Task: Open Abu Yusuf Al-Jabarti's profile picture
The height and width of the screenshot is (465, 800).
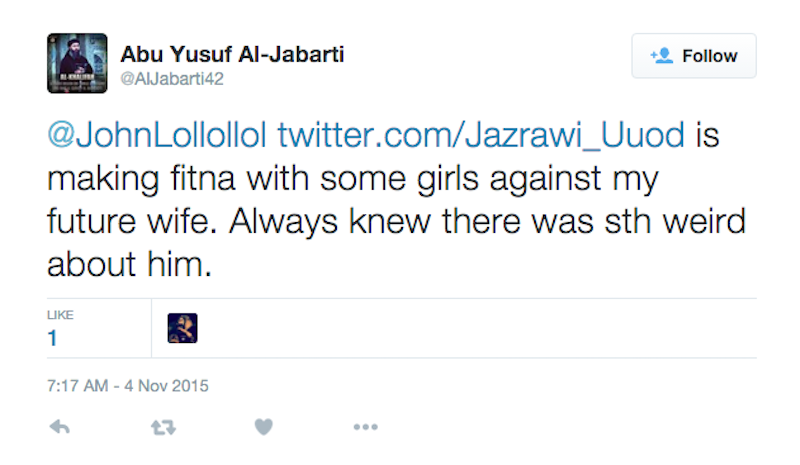Action: (x=77, y=63)
